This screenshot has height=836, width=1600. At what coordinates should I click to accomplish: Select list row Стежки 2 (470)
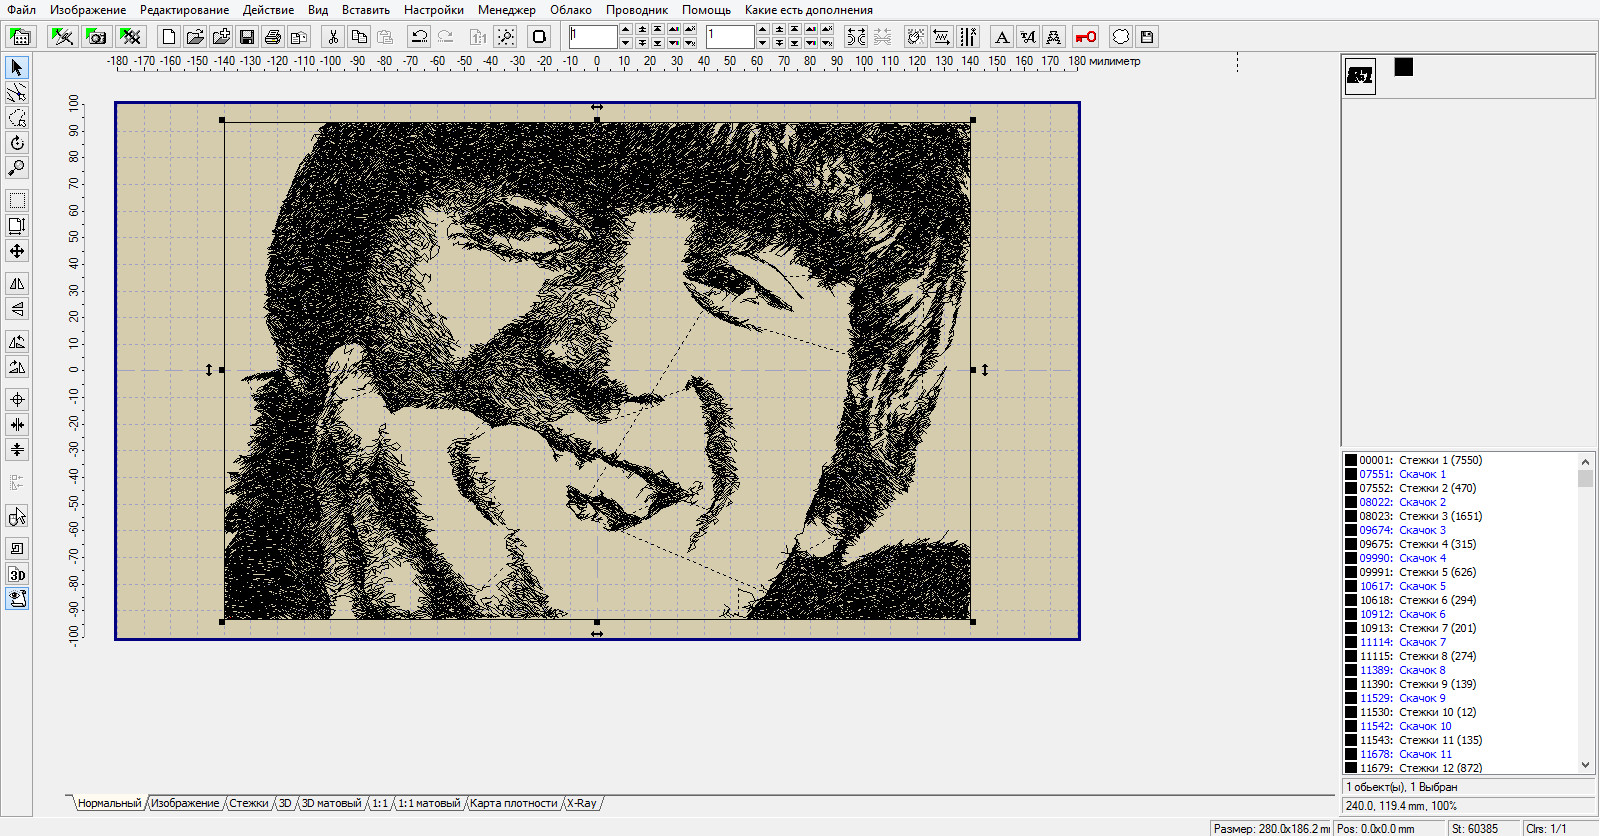pyautogui.click(x=1460, y=488)
